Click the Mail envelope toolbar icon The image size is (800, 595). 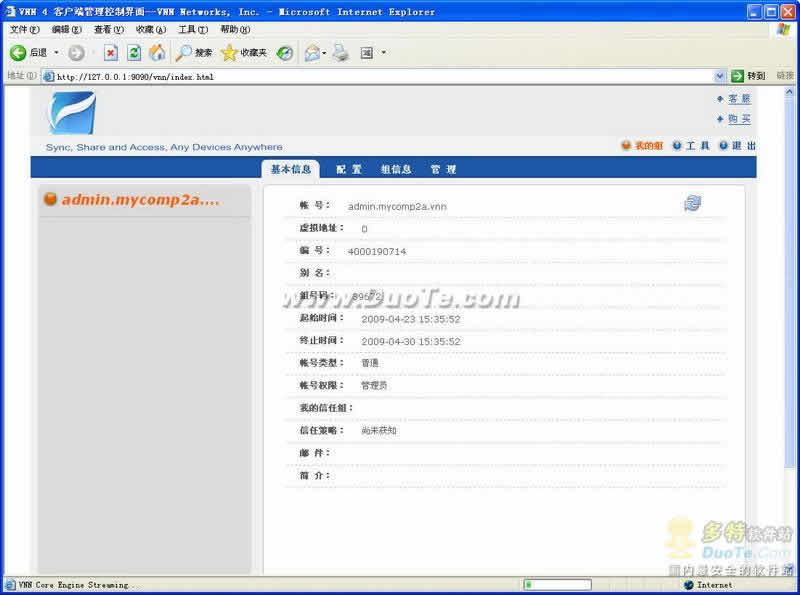(x=312, y=53)
